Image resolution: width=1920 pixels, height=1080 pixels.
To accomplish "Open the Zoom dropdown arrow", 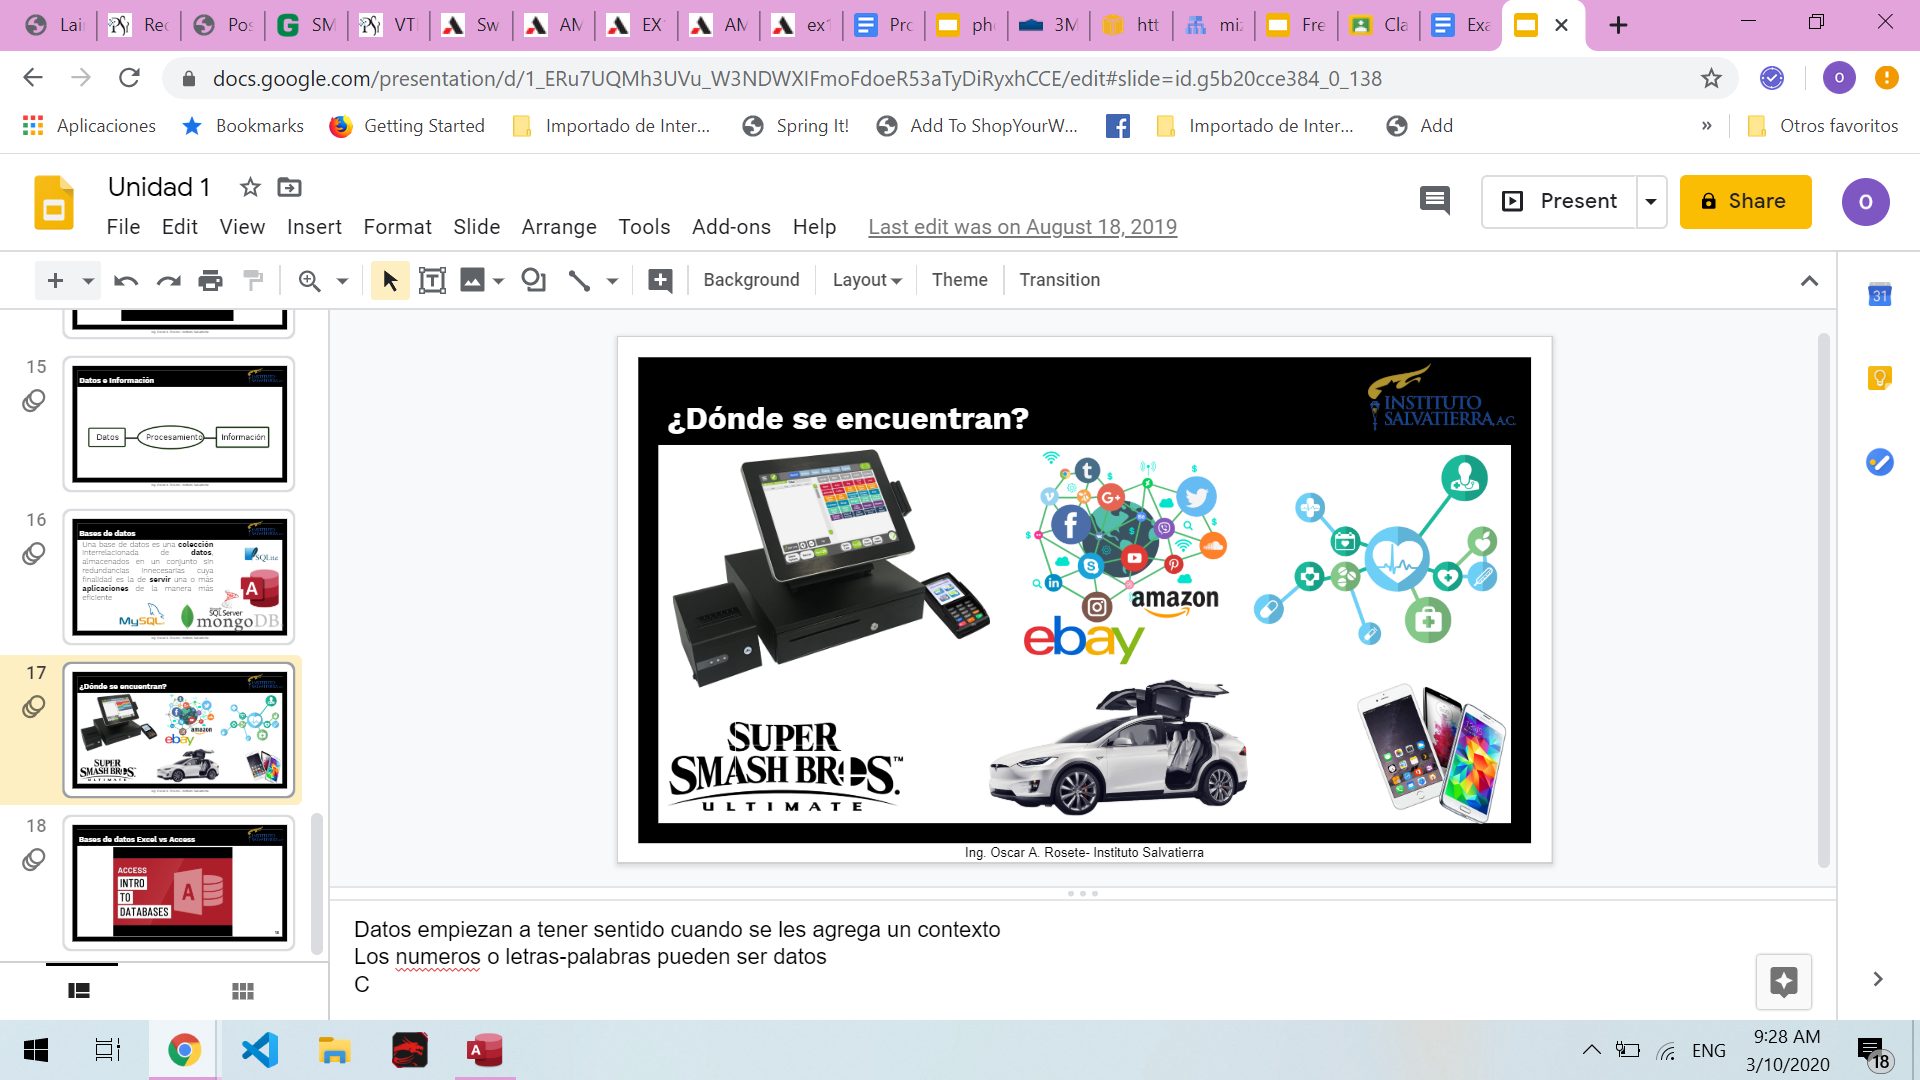I will pyautogui.click(x=342, y=281).
